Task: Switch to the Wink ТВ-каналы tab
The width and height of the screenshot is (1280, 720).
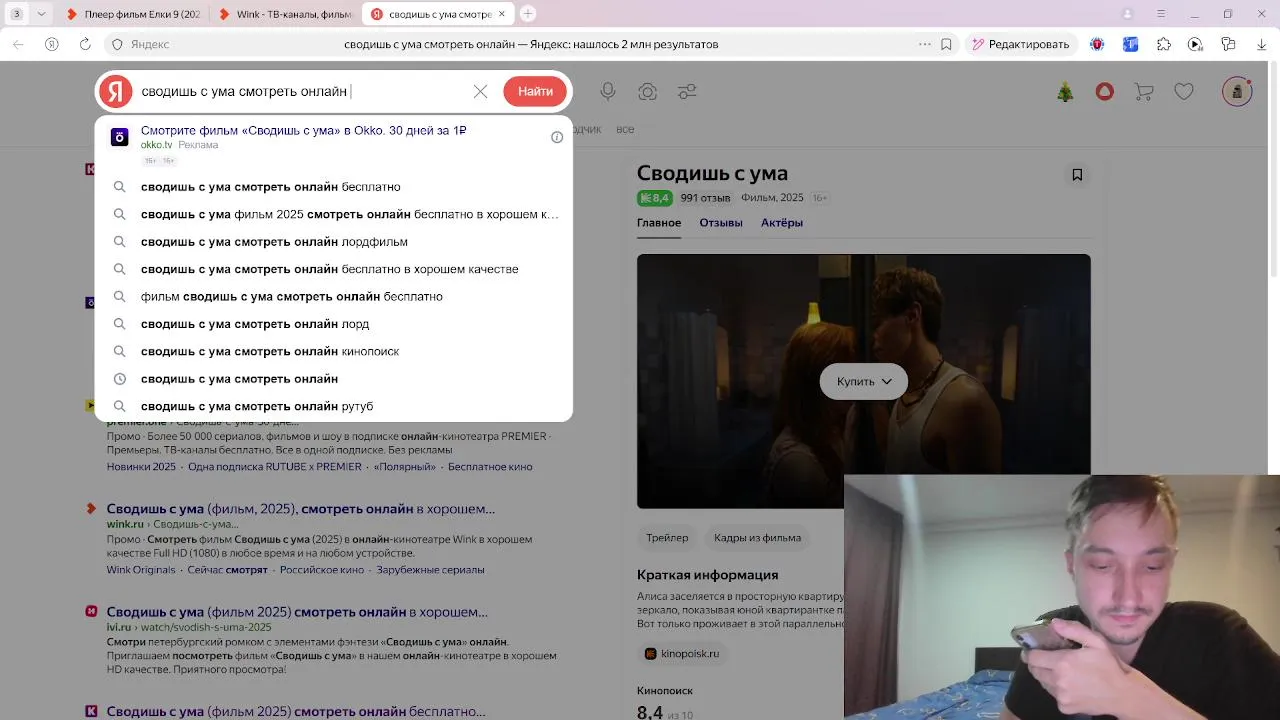Action: point(286,14)
